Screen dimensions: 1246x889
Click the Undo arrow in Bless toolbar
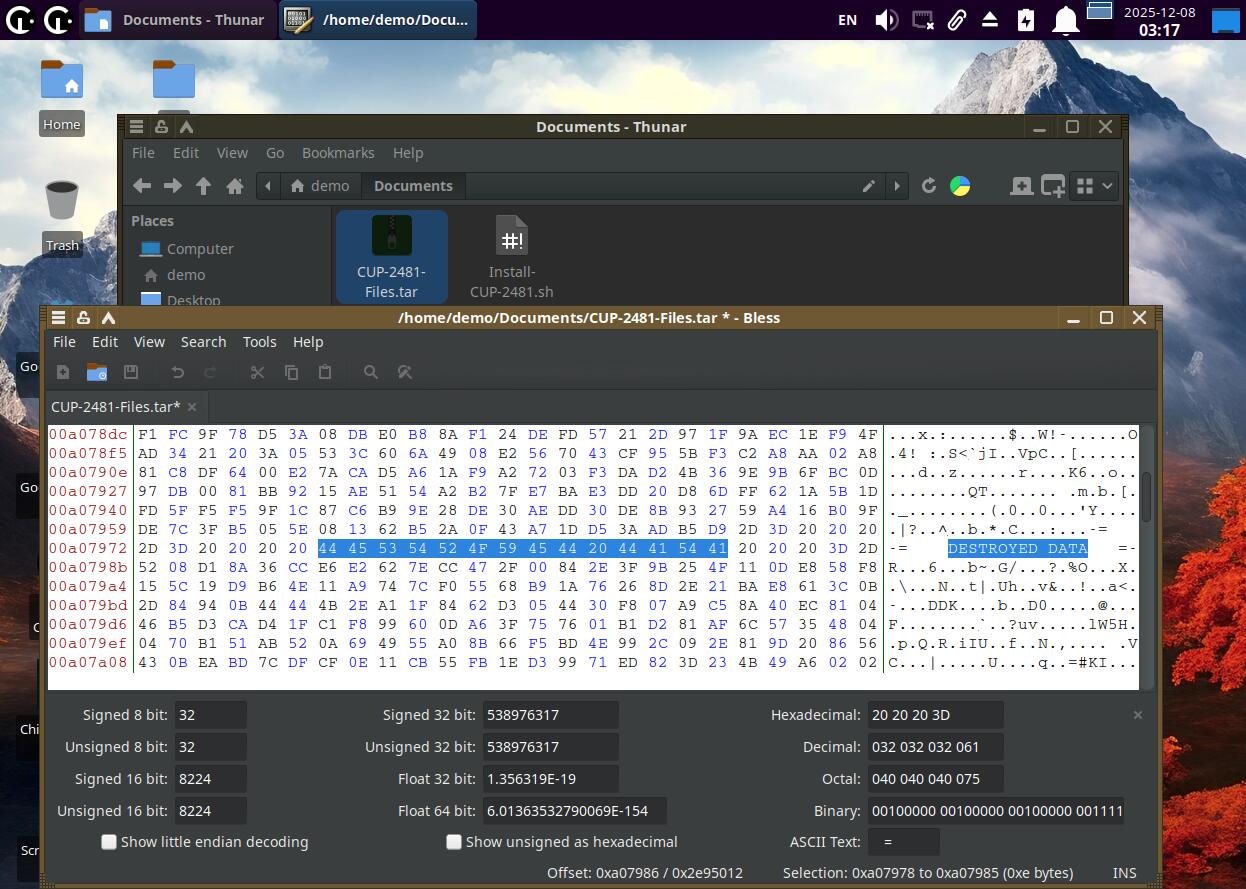(x=177, y=372)
